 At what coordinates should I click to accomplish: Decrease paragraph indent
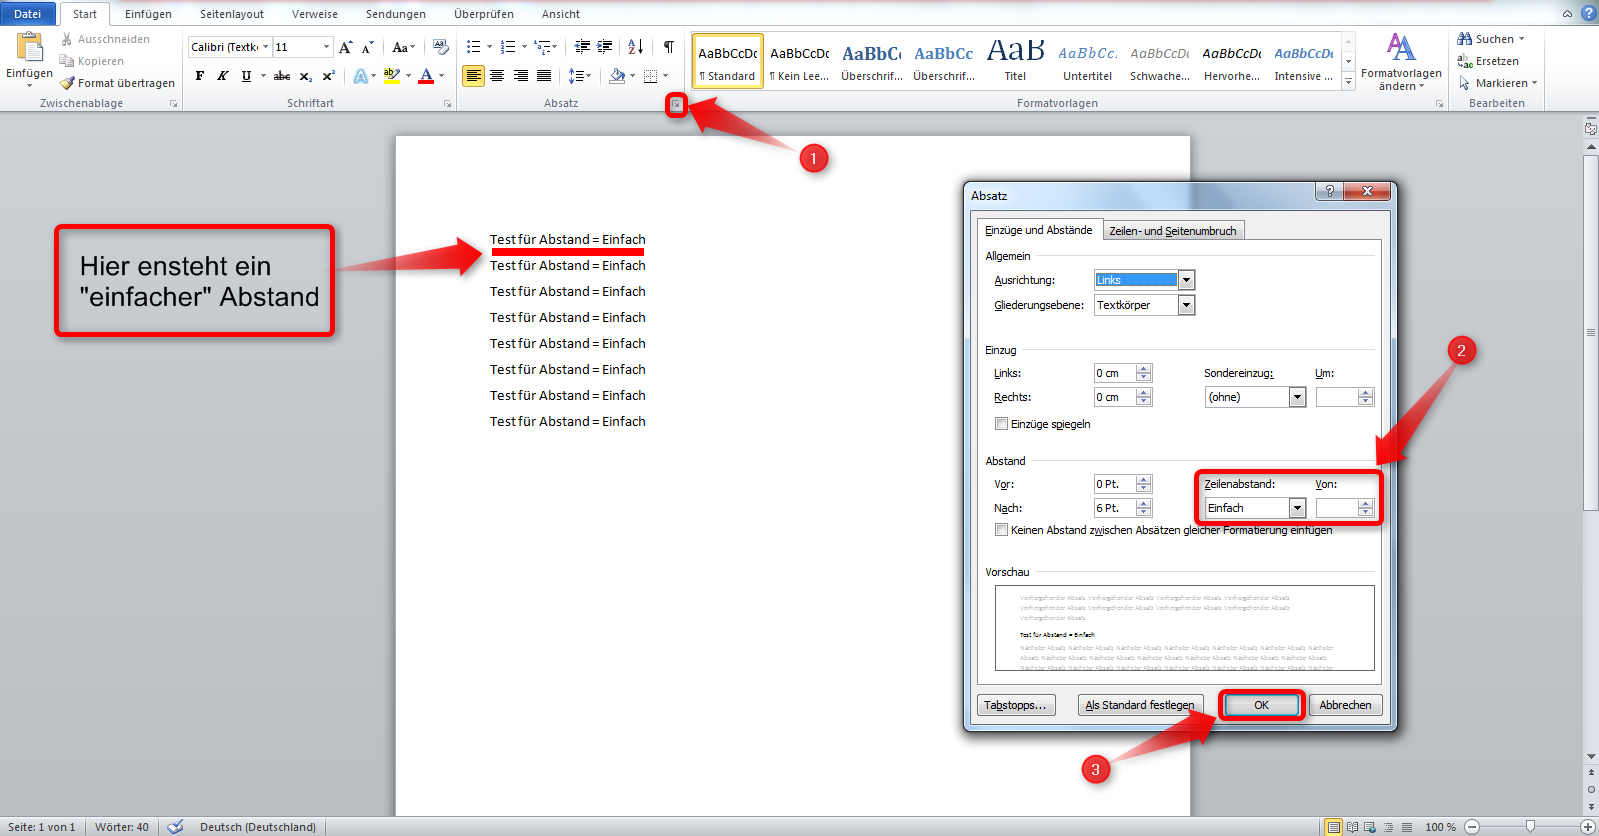(x=582, y=47)
